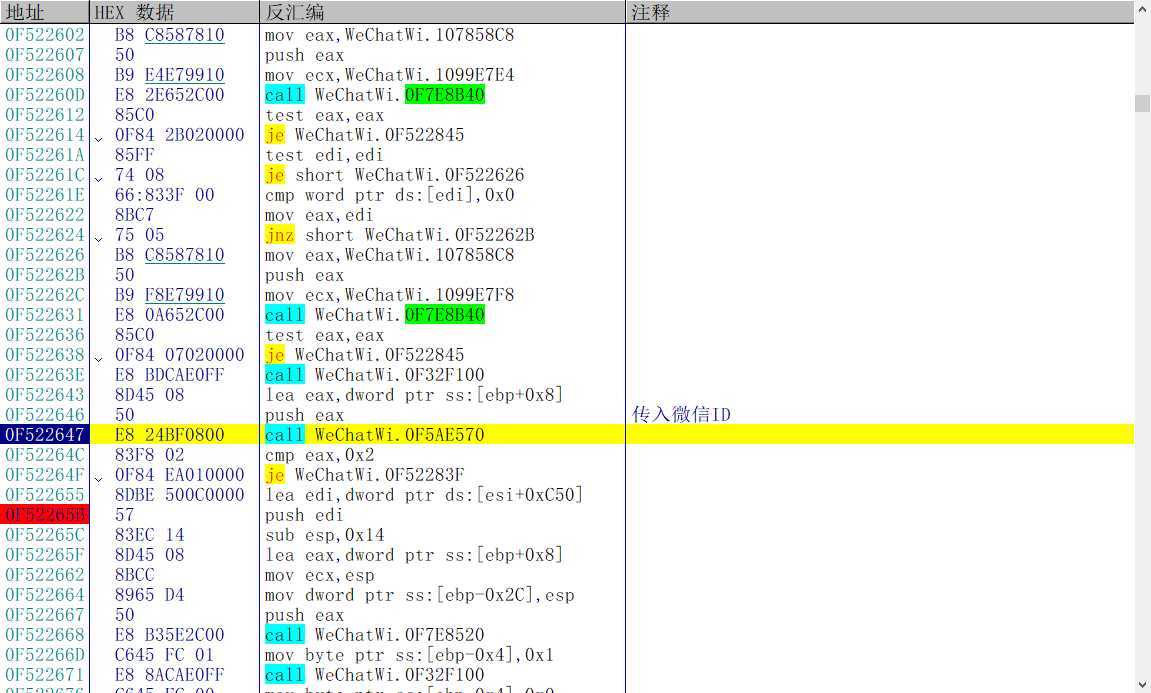Image resolution: width=1151 pixels, height=693 pixels.
Task: Click instruction mov ecx,WeChatWi.1099E7E4
Action: click(390, 75)
